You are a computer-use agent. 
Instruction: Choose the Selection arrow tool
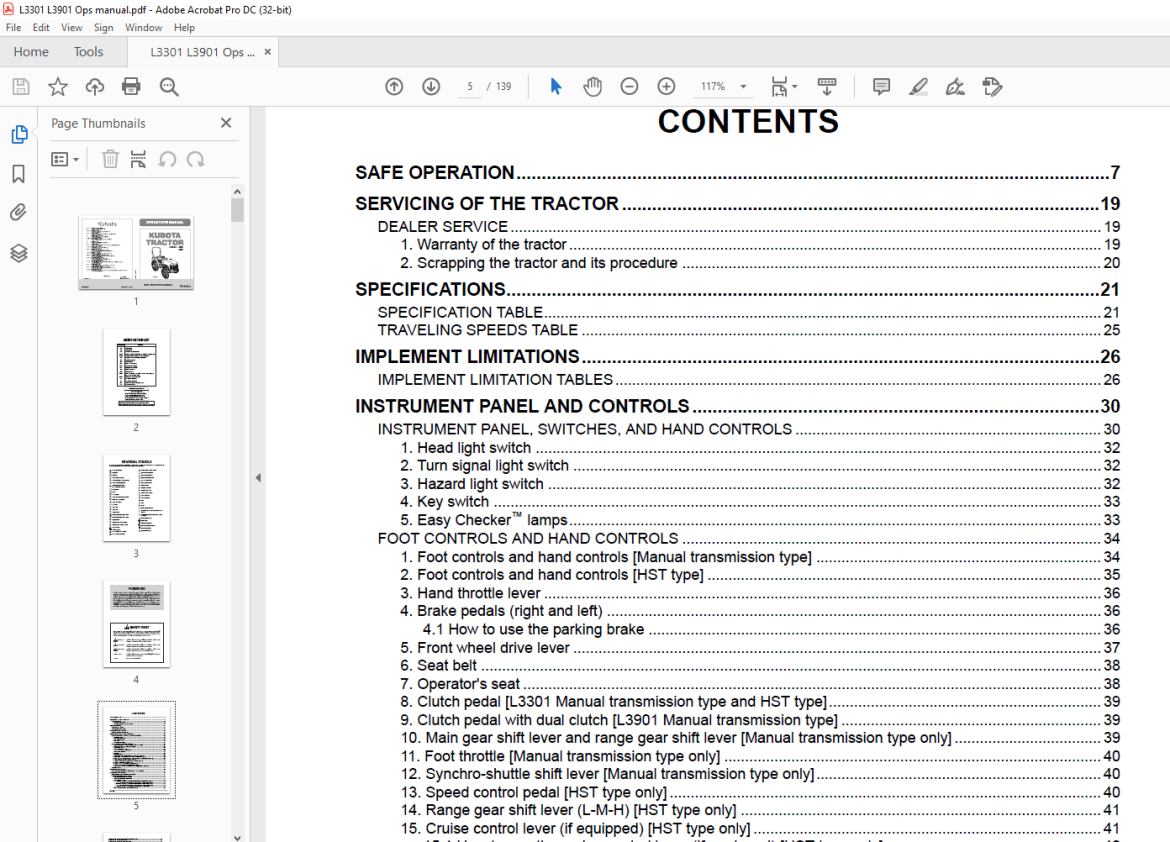pos(556,87)
